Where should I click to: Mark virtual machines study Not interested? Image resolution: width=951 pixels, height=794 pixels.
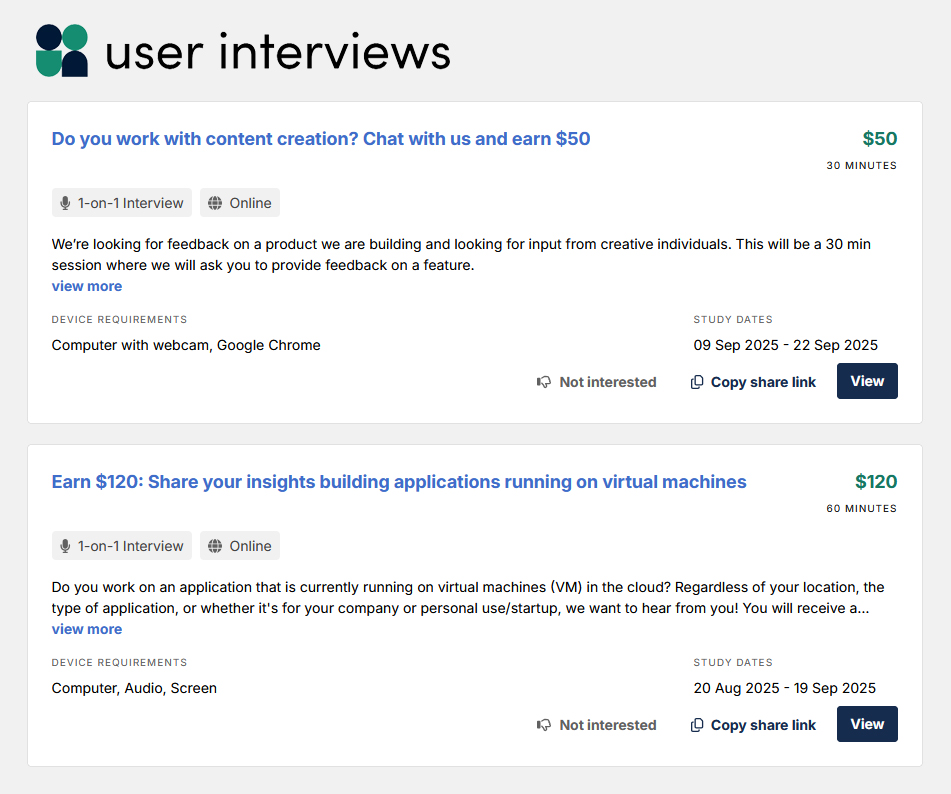(597, 725)
